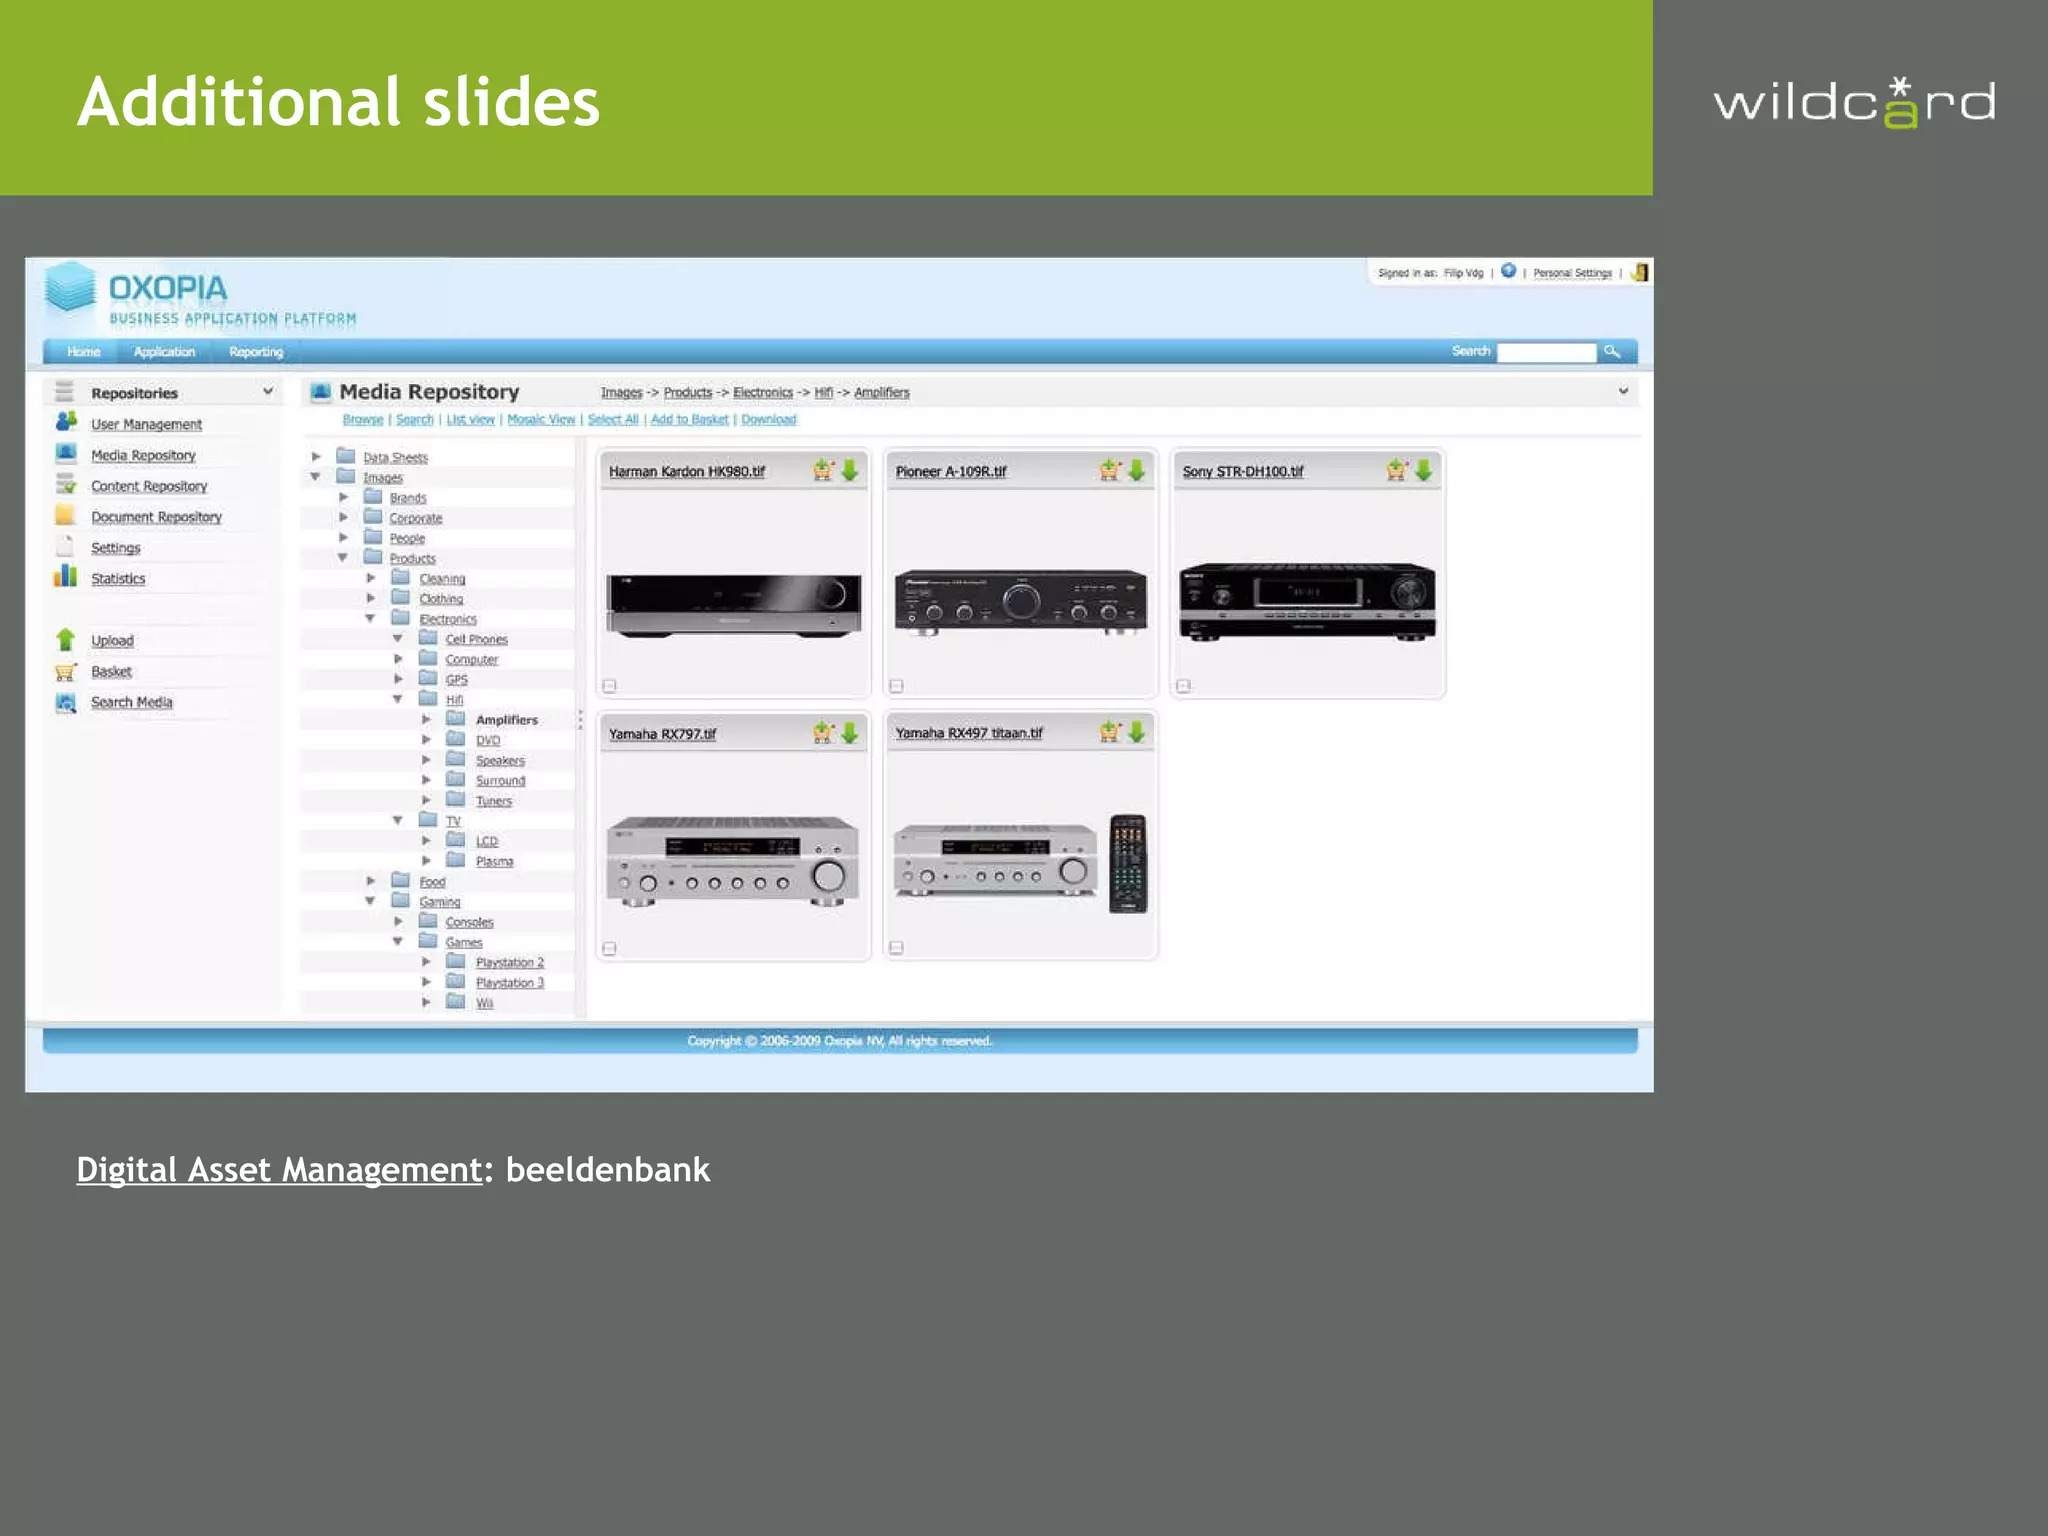Image resolution: width=2048 pixels, height=1536 pixels.
Task: Open the Yamaha RX797 thumbnail image
Action: (733, 861)
